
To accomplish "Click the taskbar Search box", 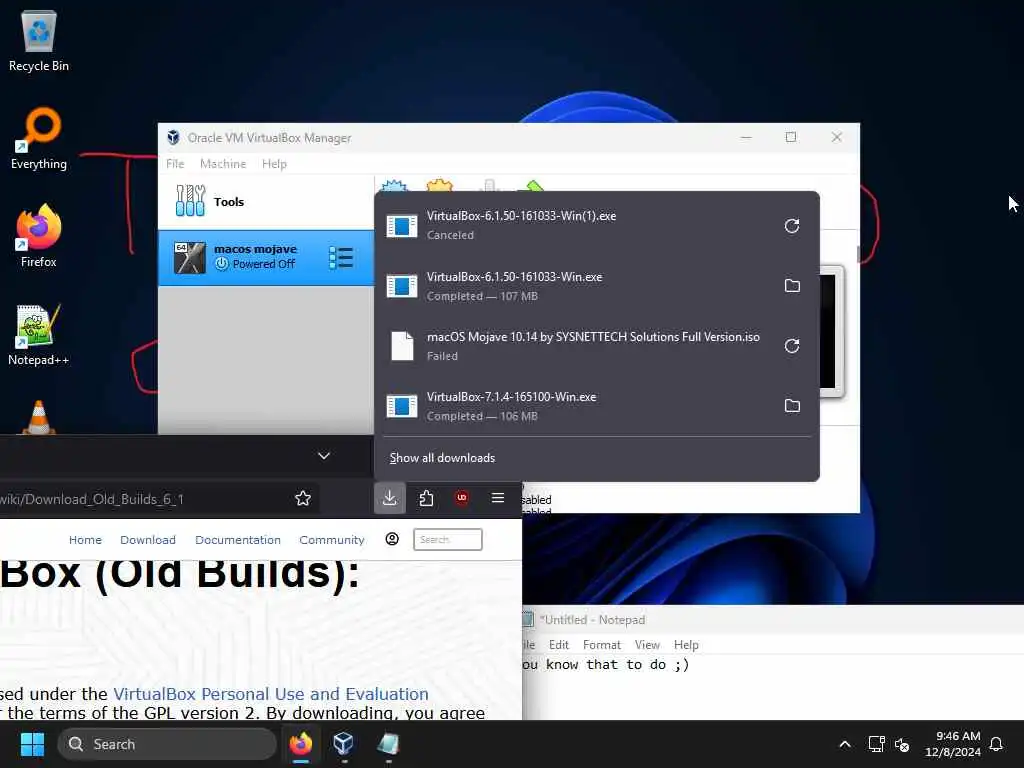I will click(167, 744).
